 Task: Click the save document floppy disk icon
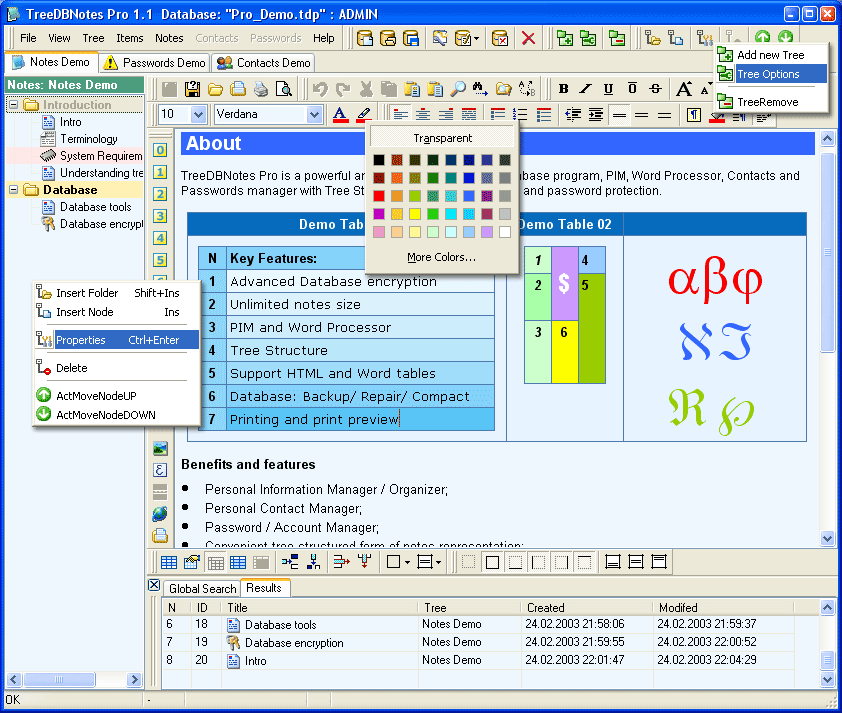tap(192, 89)
